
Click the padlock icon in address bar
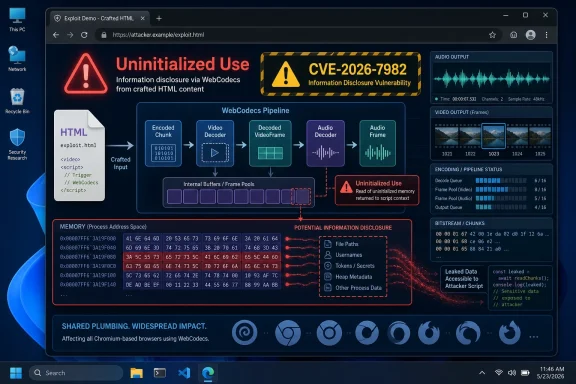104,35
